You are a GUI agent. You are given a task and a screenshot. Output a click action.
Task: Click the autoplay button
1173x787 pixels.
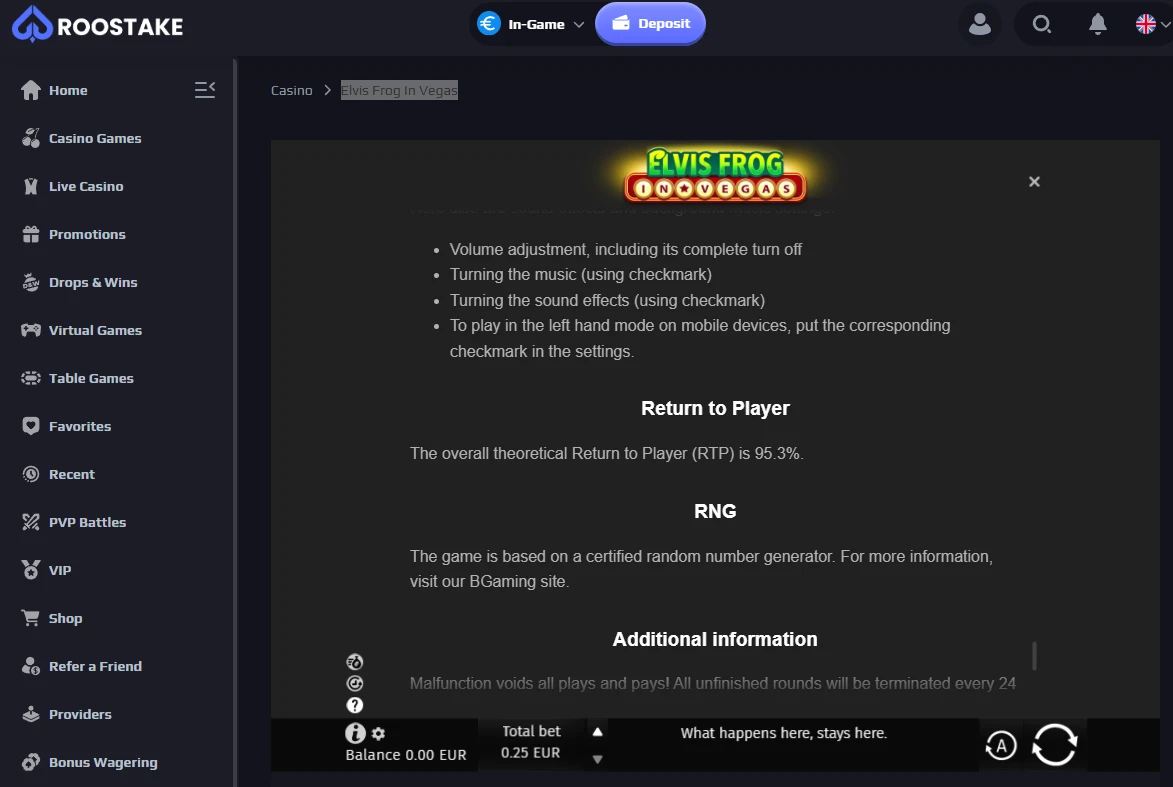[x=1001, y=745]
